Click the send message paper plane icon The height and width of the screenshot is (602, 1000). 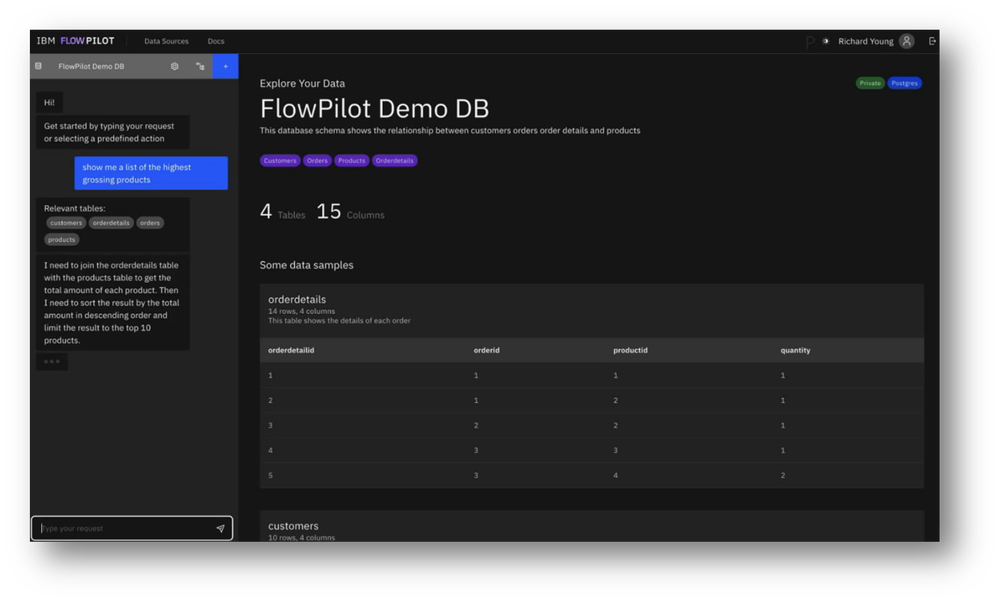click(x=221, y=528)
